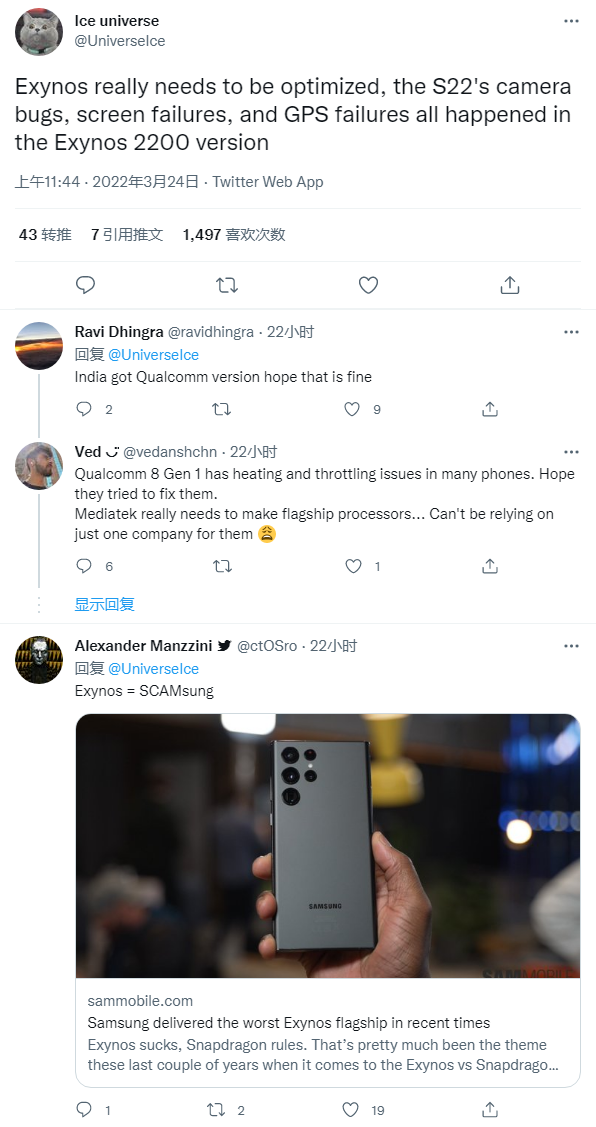This screenshot has width=596, height=1127.
Task: Show hidden replies with 显示回复
Action: point(105,604)
